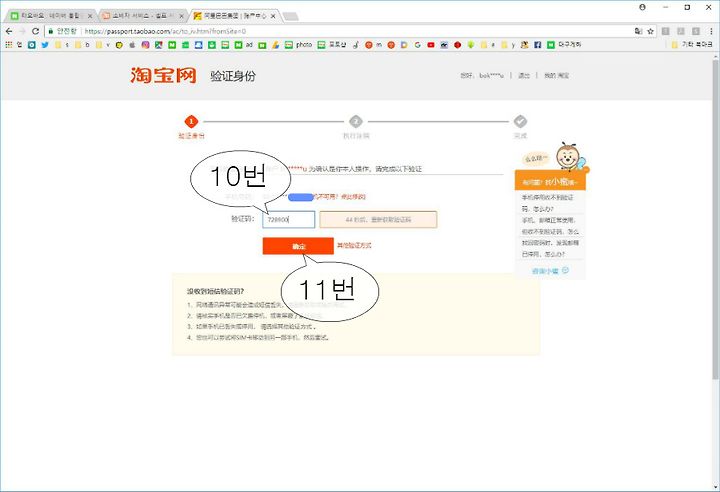The width and height of the screenshot is (720, 492).
Task: Click the translate page icon in address bar
Action: [638, 31]
